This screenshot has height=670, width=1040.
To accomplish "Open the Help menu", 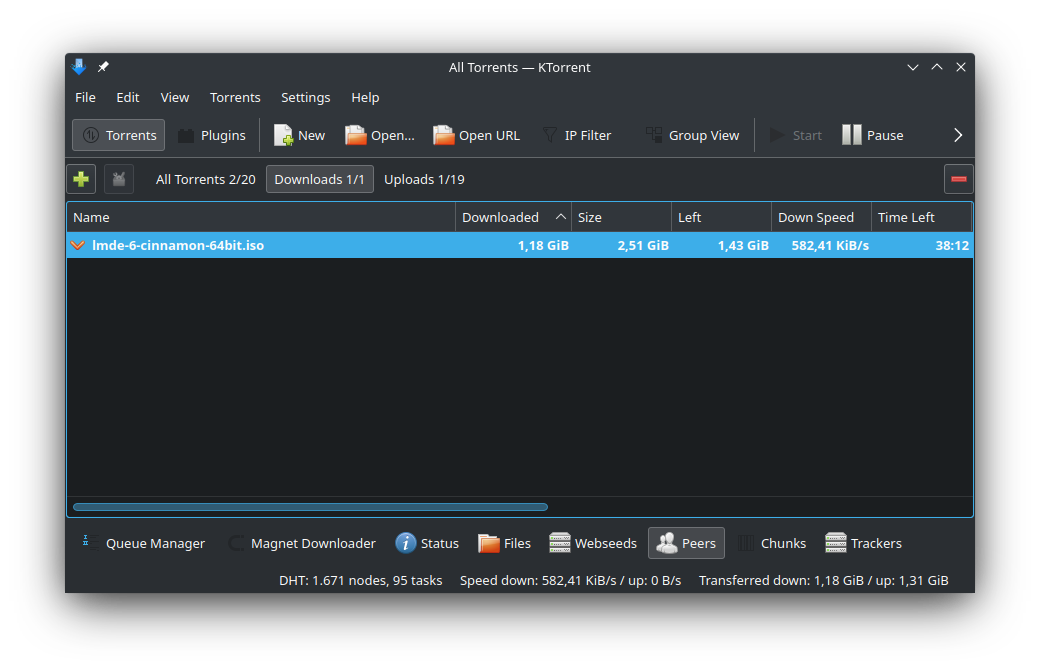I will coord(365,98).
